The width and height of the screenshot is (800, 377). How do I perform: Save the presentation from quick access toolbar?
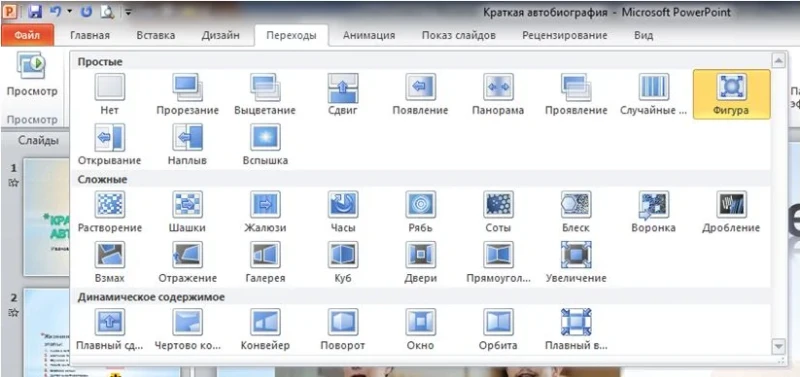35,11
